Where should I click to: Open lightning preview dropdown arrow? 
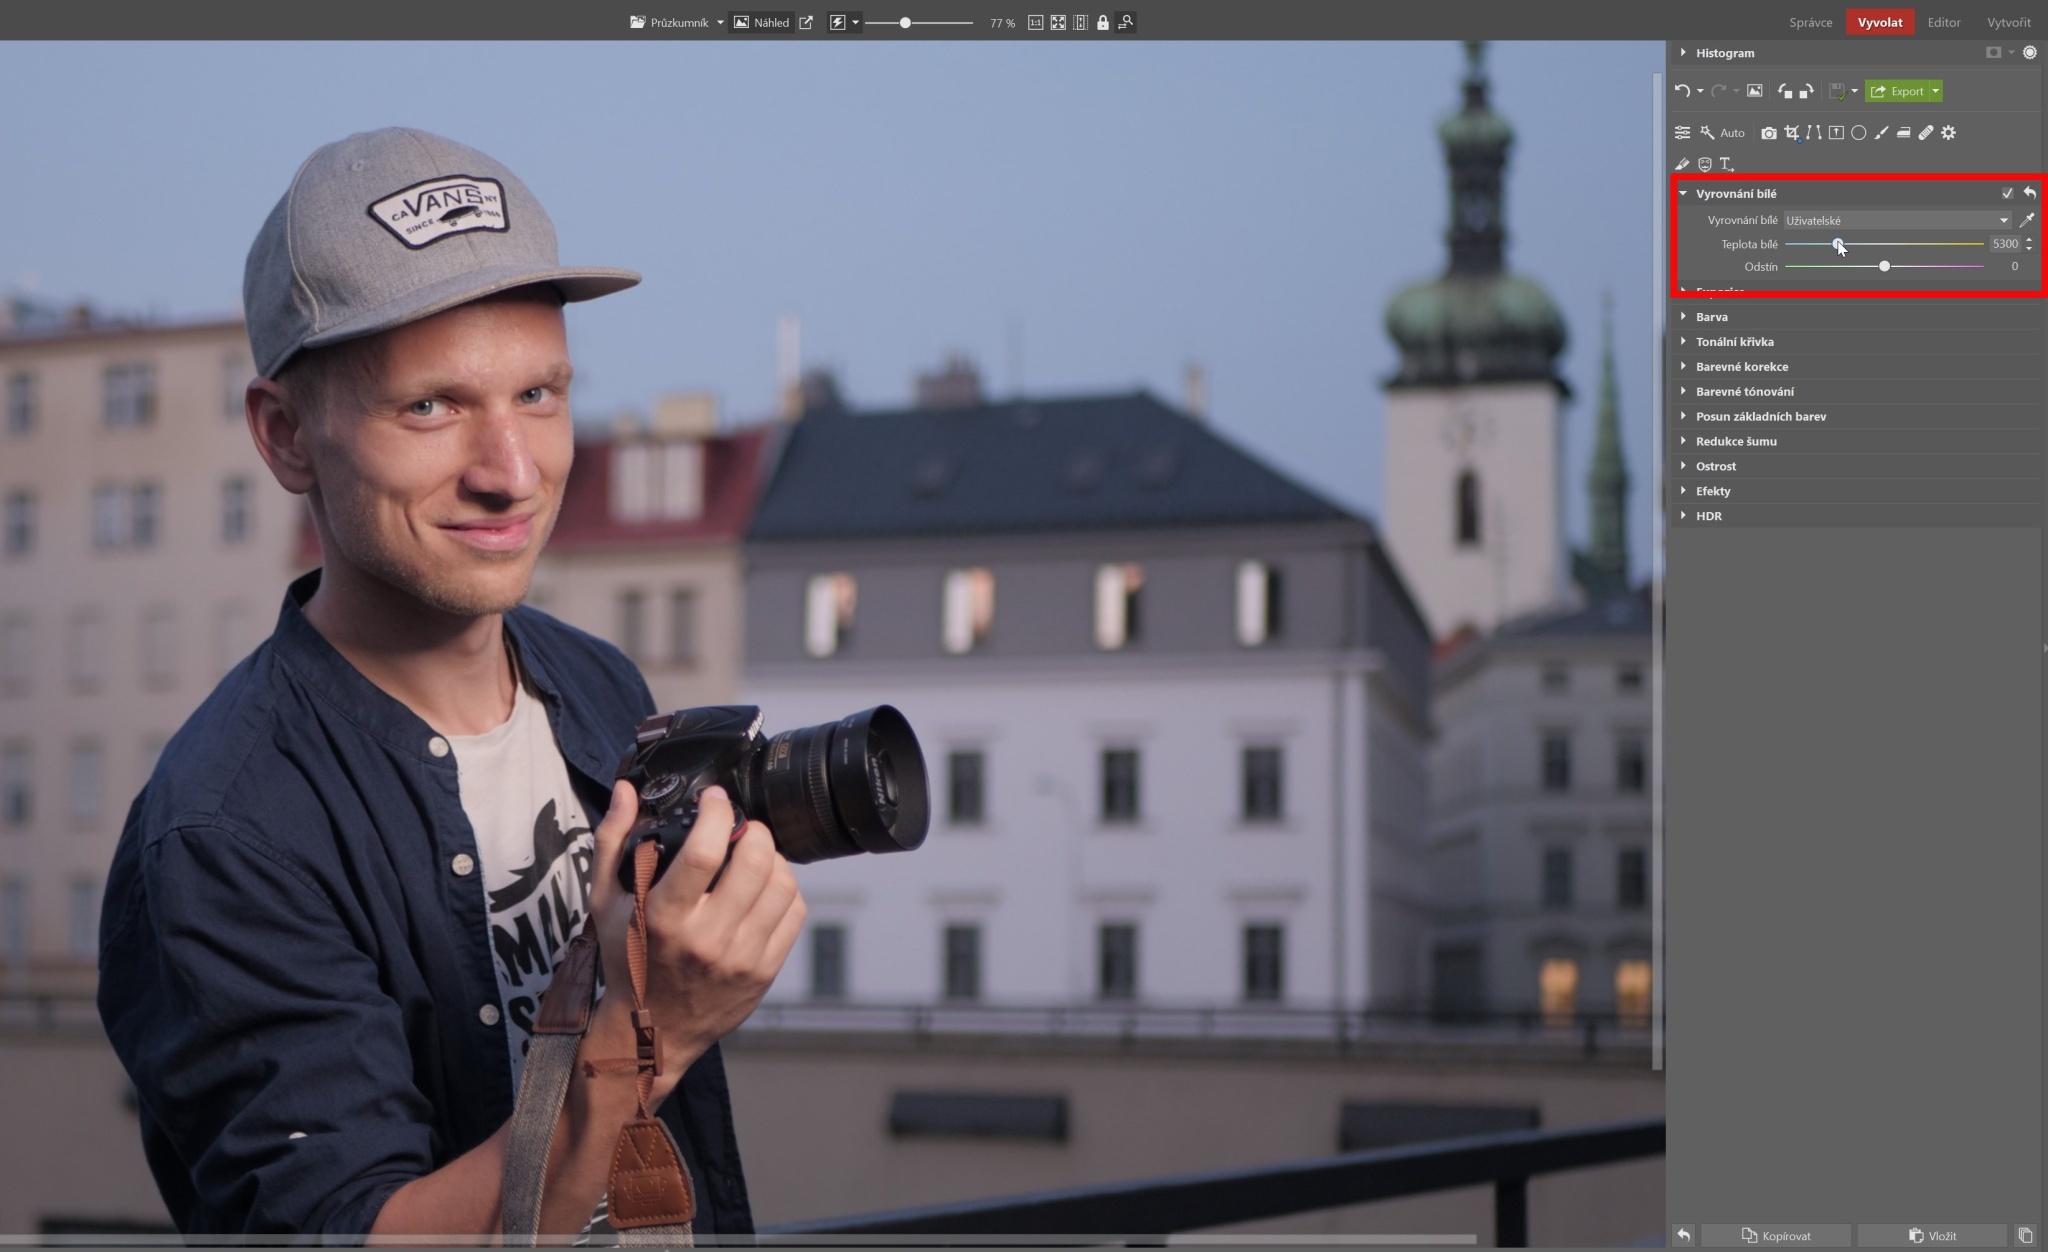(855, 22)
